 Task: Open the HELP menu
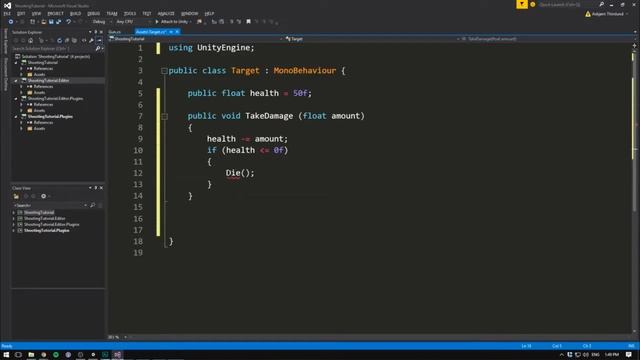209,13
